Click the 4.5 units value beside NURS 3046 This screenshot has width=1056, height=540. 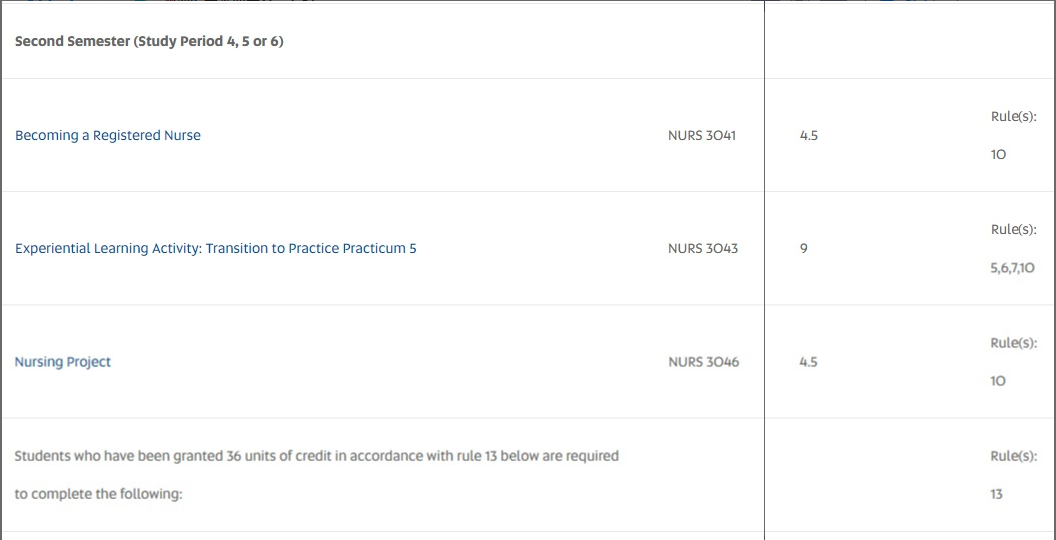pyautogui.click(x=808, y=362)
